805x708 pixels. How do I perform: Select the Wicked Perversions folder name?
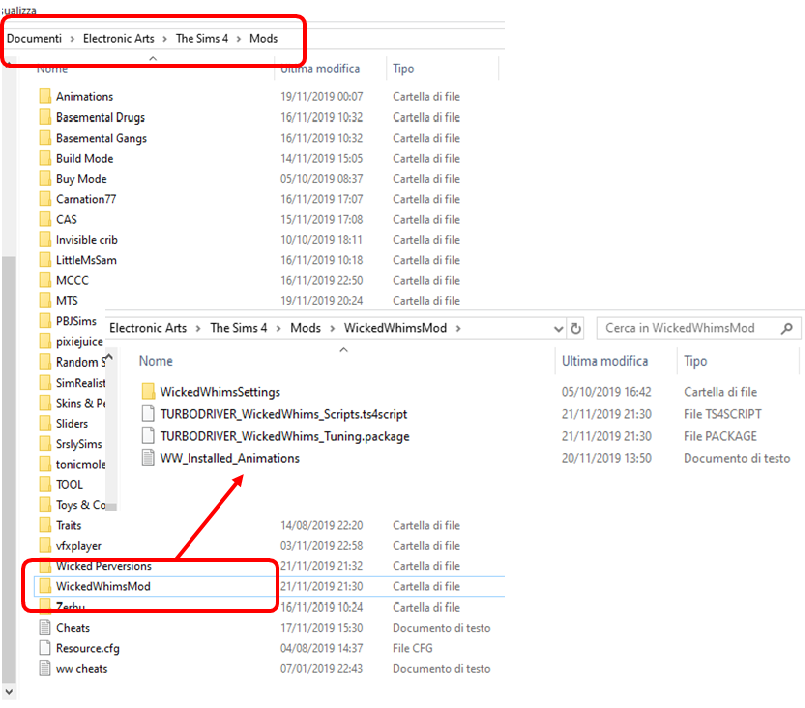[104, 566]
